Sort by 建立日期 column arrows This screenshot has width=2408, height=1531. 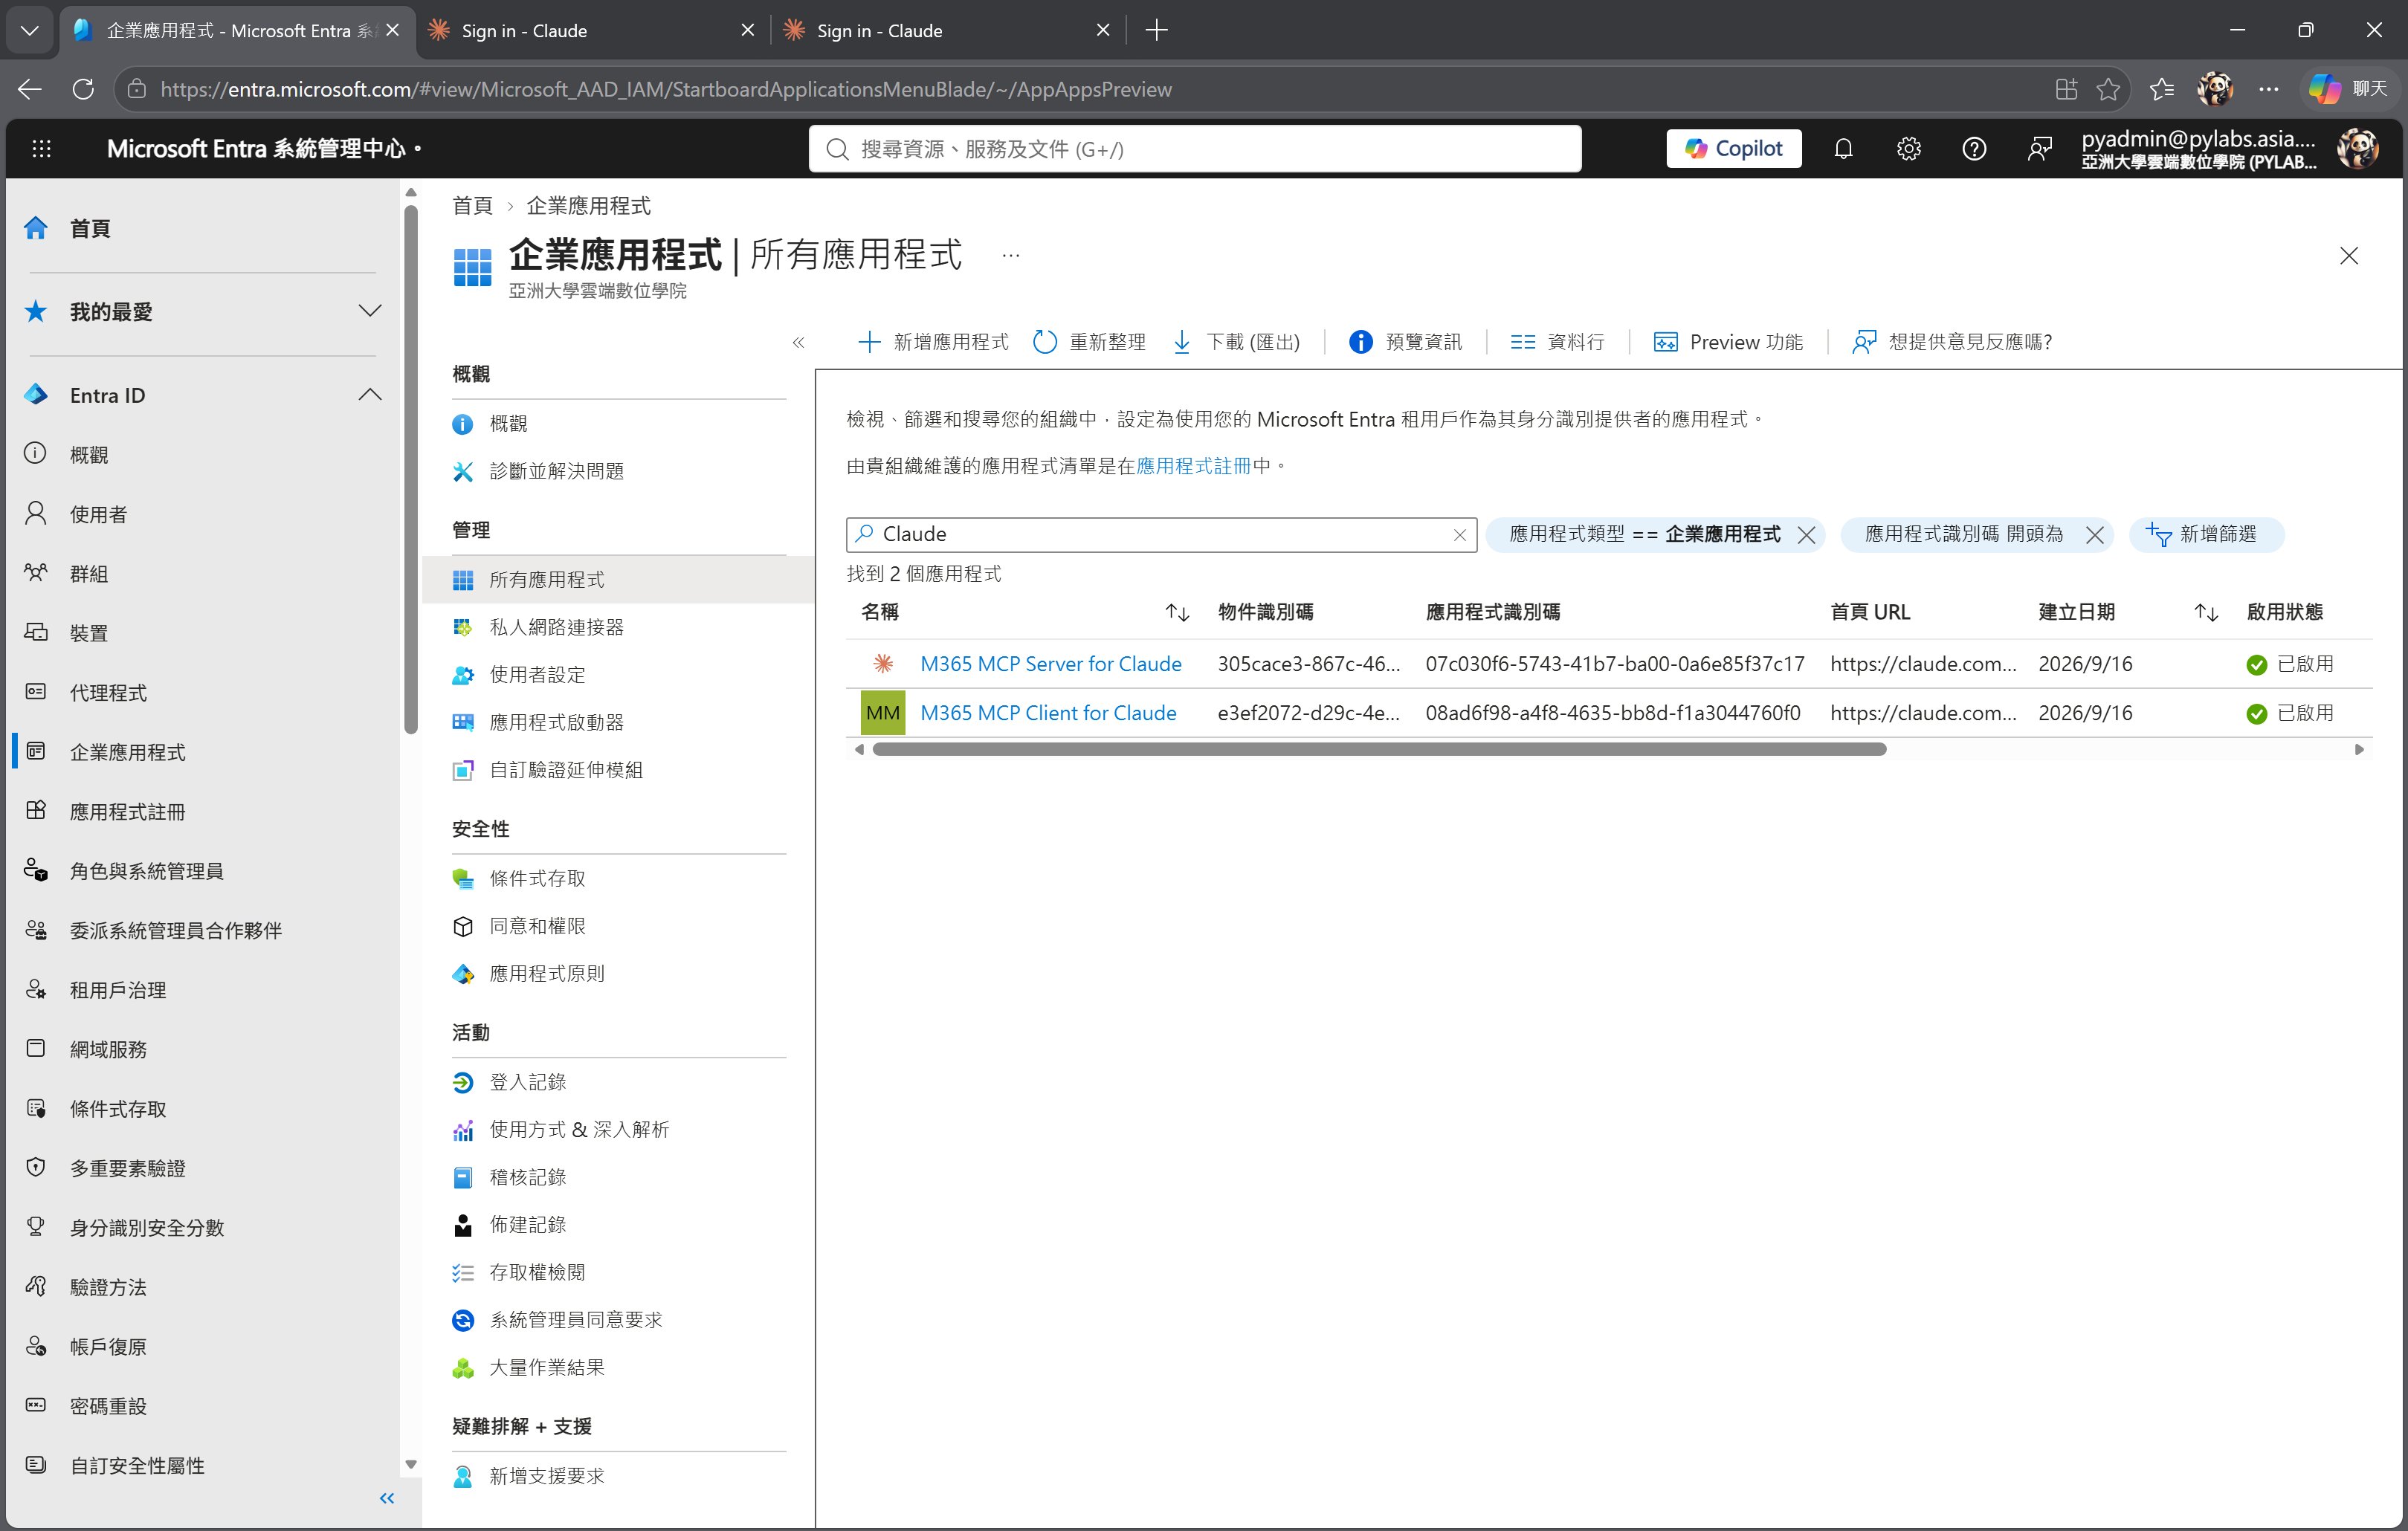[x=2206, y=612]
